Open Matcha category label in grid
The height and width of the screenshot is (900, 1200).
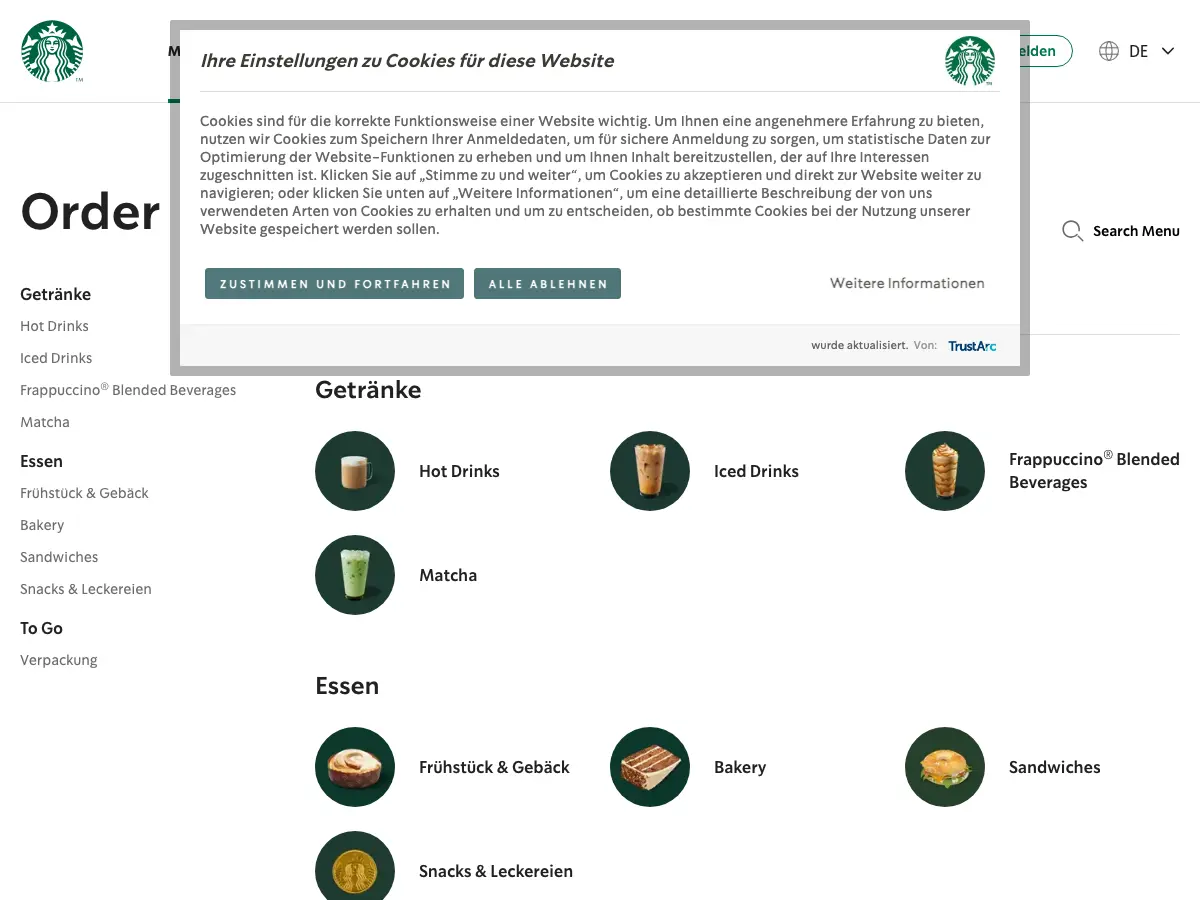(x=448, y=575)
